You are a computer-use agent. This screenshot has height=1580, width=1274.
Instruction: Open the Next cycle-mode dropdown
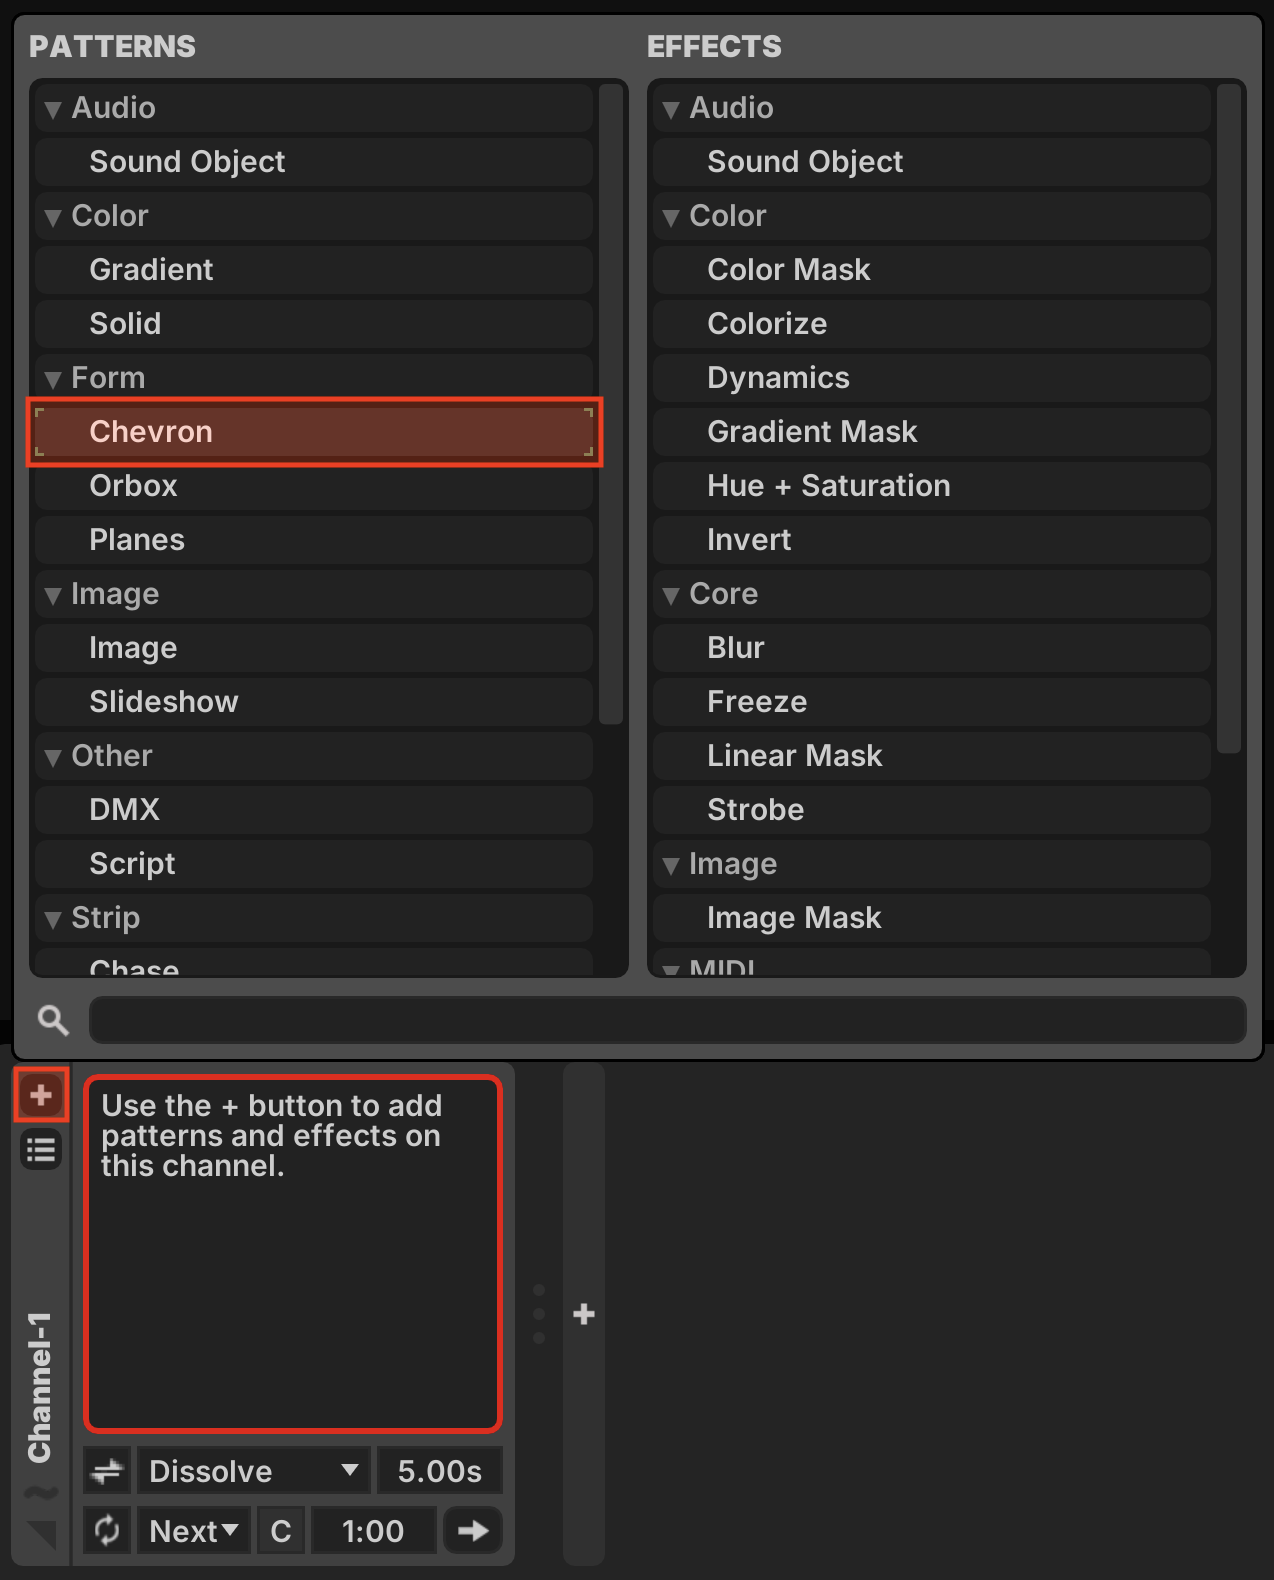coord(194,1530)
